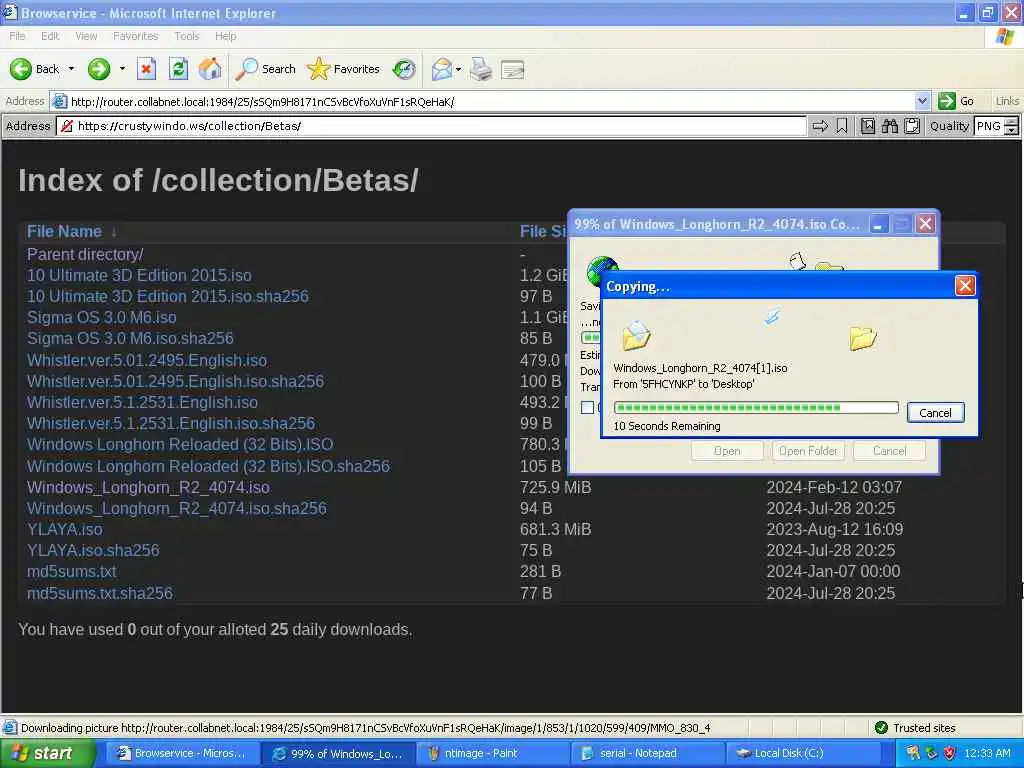Image resolution: width=1024 pixels, height=768 pixels.
Task: Open the File menu
Action: pos(17,36)
